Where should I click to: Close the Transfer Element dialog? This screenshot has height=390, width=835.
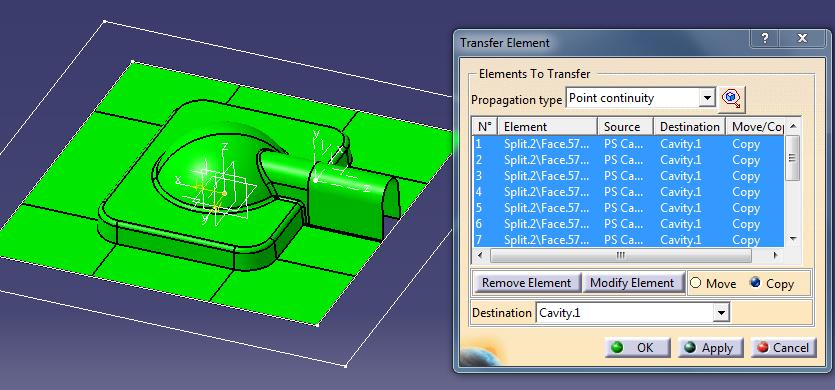(801, 39)
